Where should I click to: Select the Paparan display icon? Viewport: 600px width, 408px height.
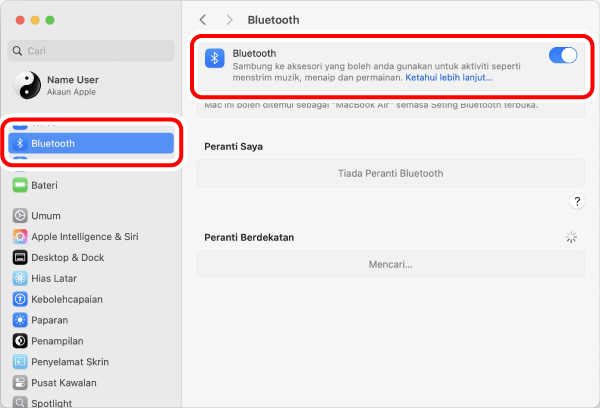(20, 320)
